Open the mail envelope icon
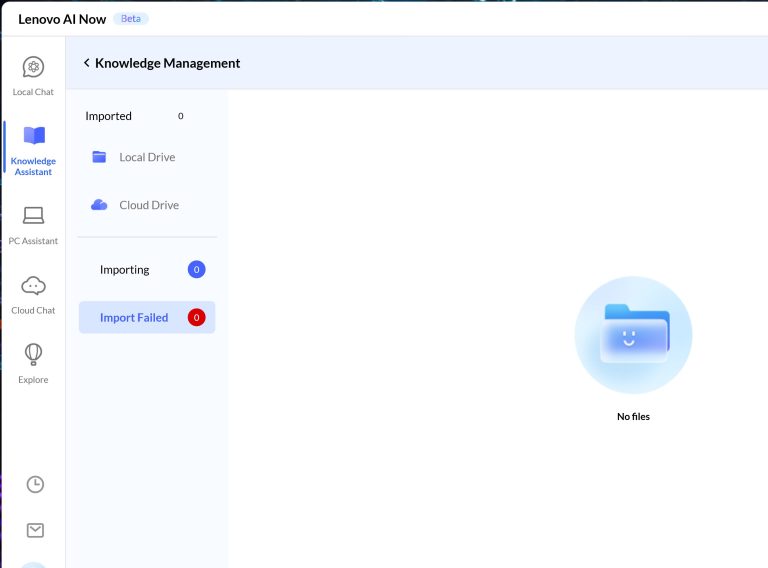768x568 pixels. pos(35,530)
